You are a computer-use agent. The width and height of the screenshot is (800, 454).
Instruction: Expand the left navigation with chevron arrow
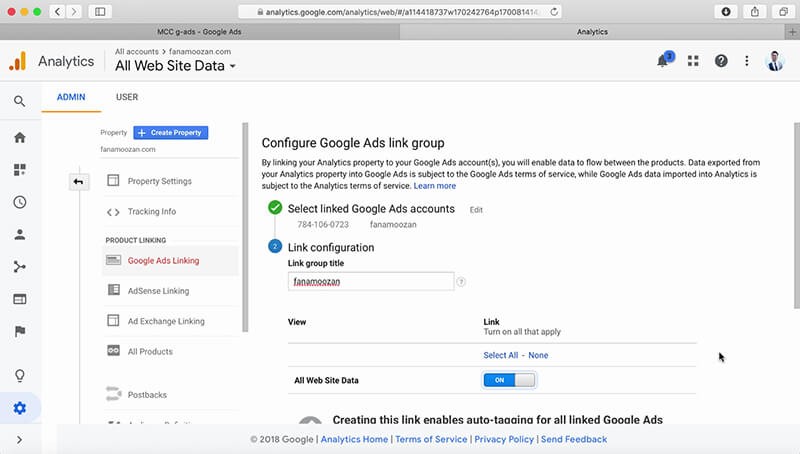(19, 440)
